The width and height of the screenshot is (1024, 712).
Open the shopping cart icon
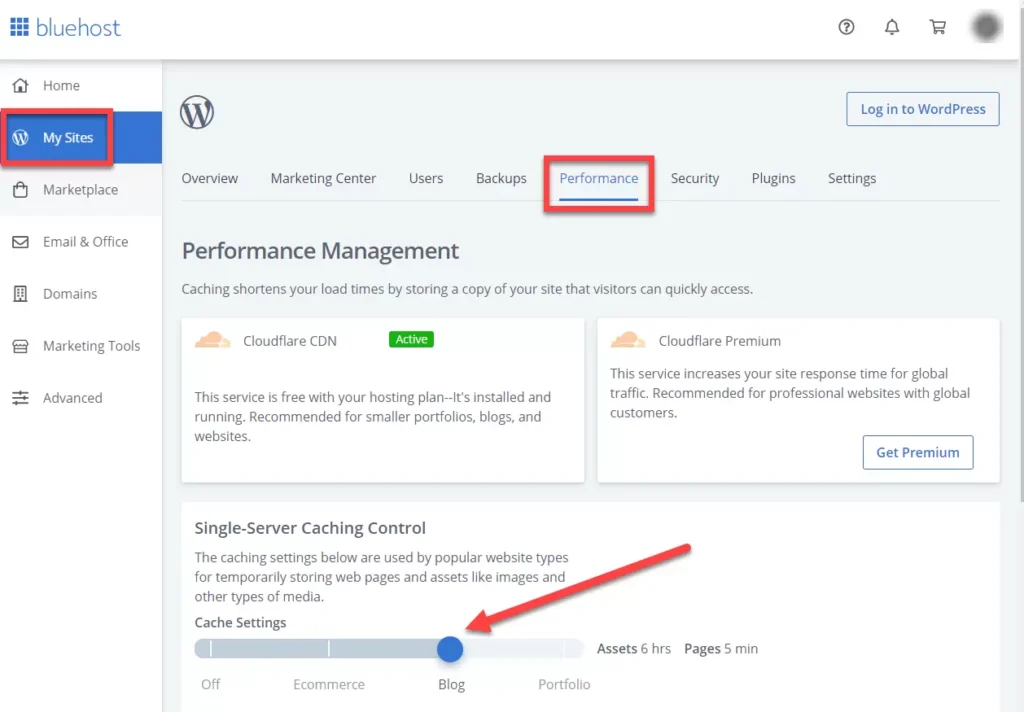click(938, 27)
